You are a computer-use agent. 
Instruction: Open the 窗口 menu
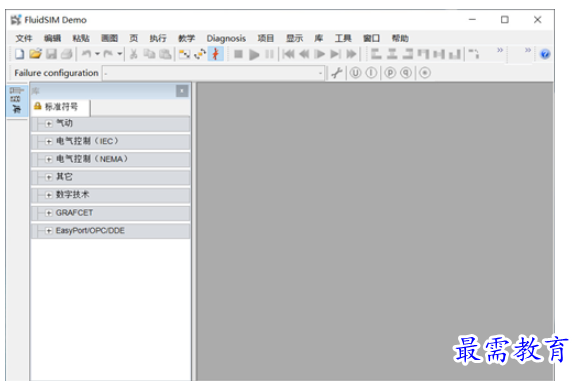click(371, 38)
